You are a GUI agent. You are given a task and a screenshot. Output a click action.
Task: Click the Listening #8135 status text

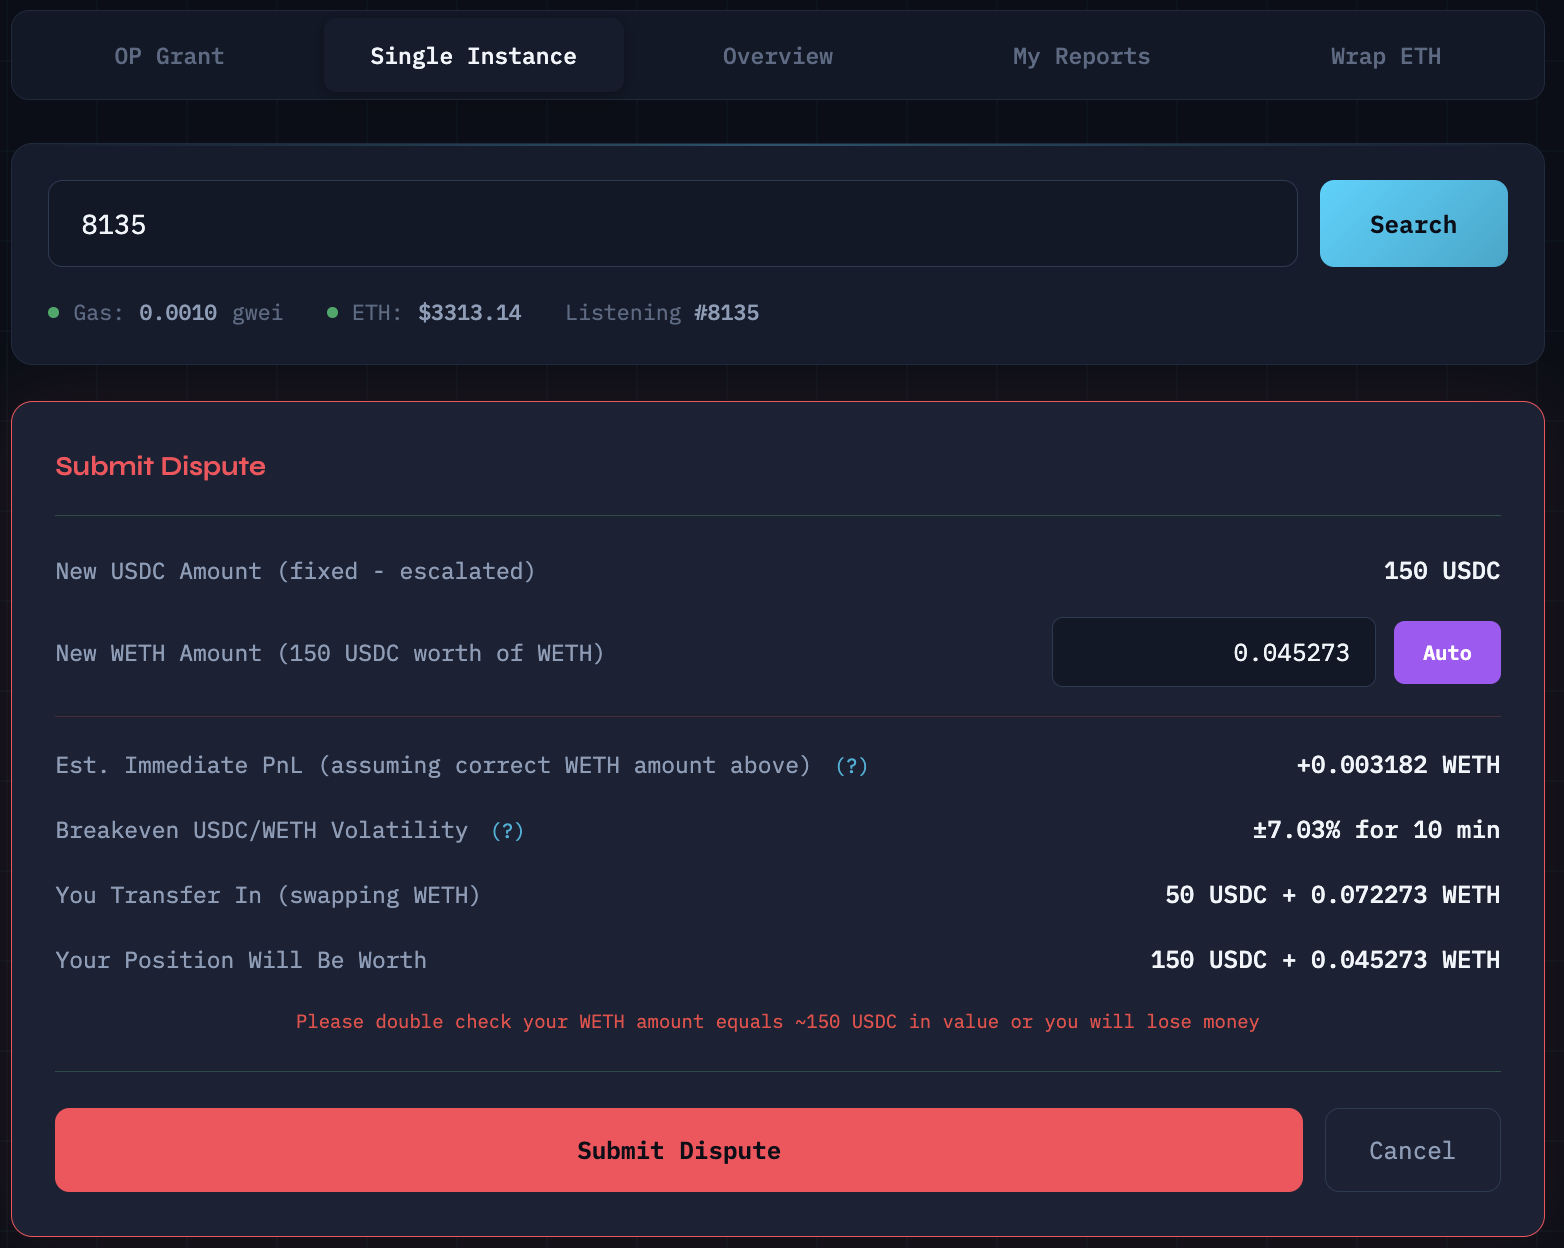click(661, 313)
